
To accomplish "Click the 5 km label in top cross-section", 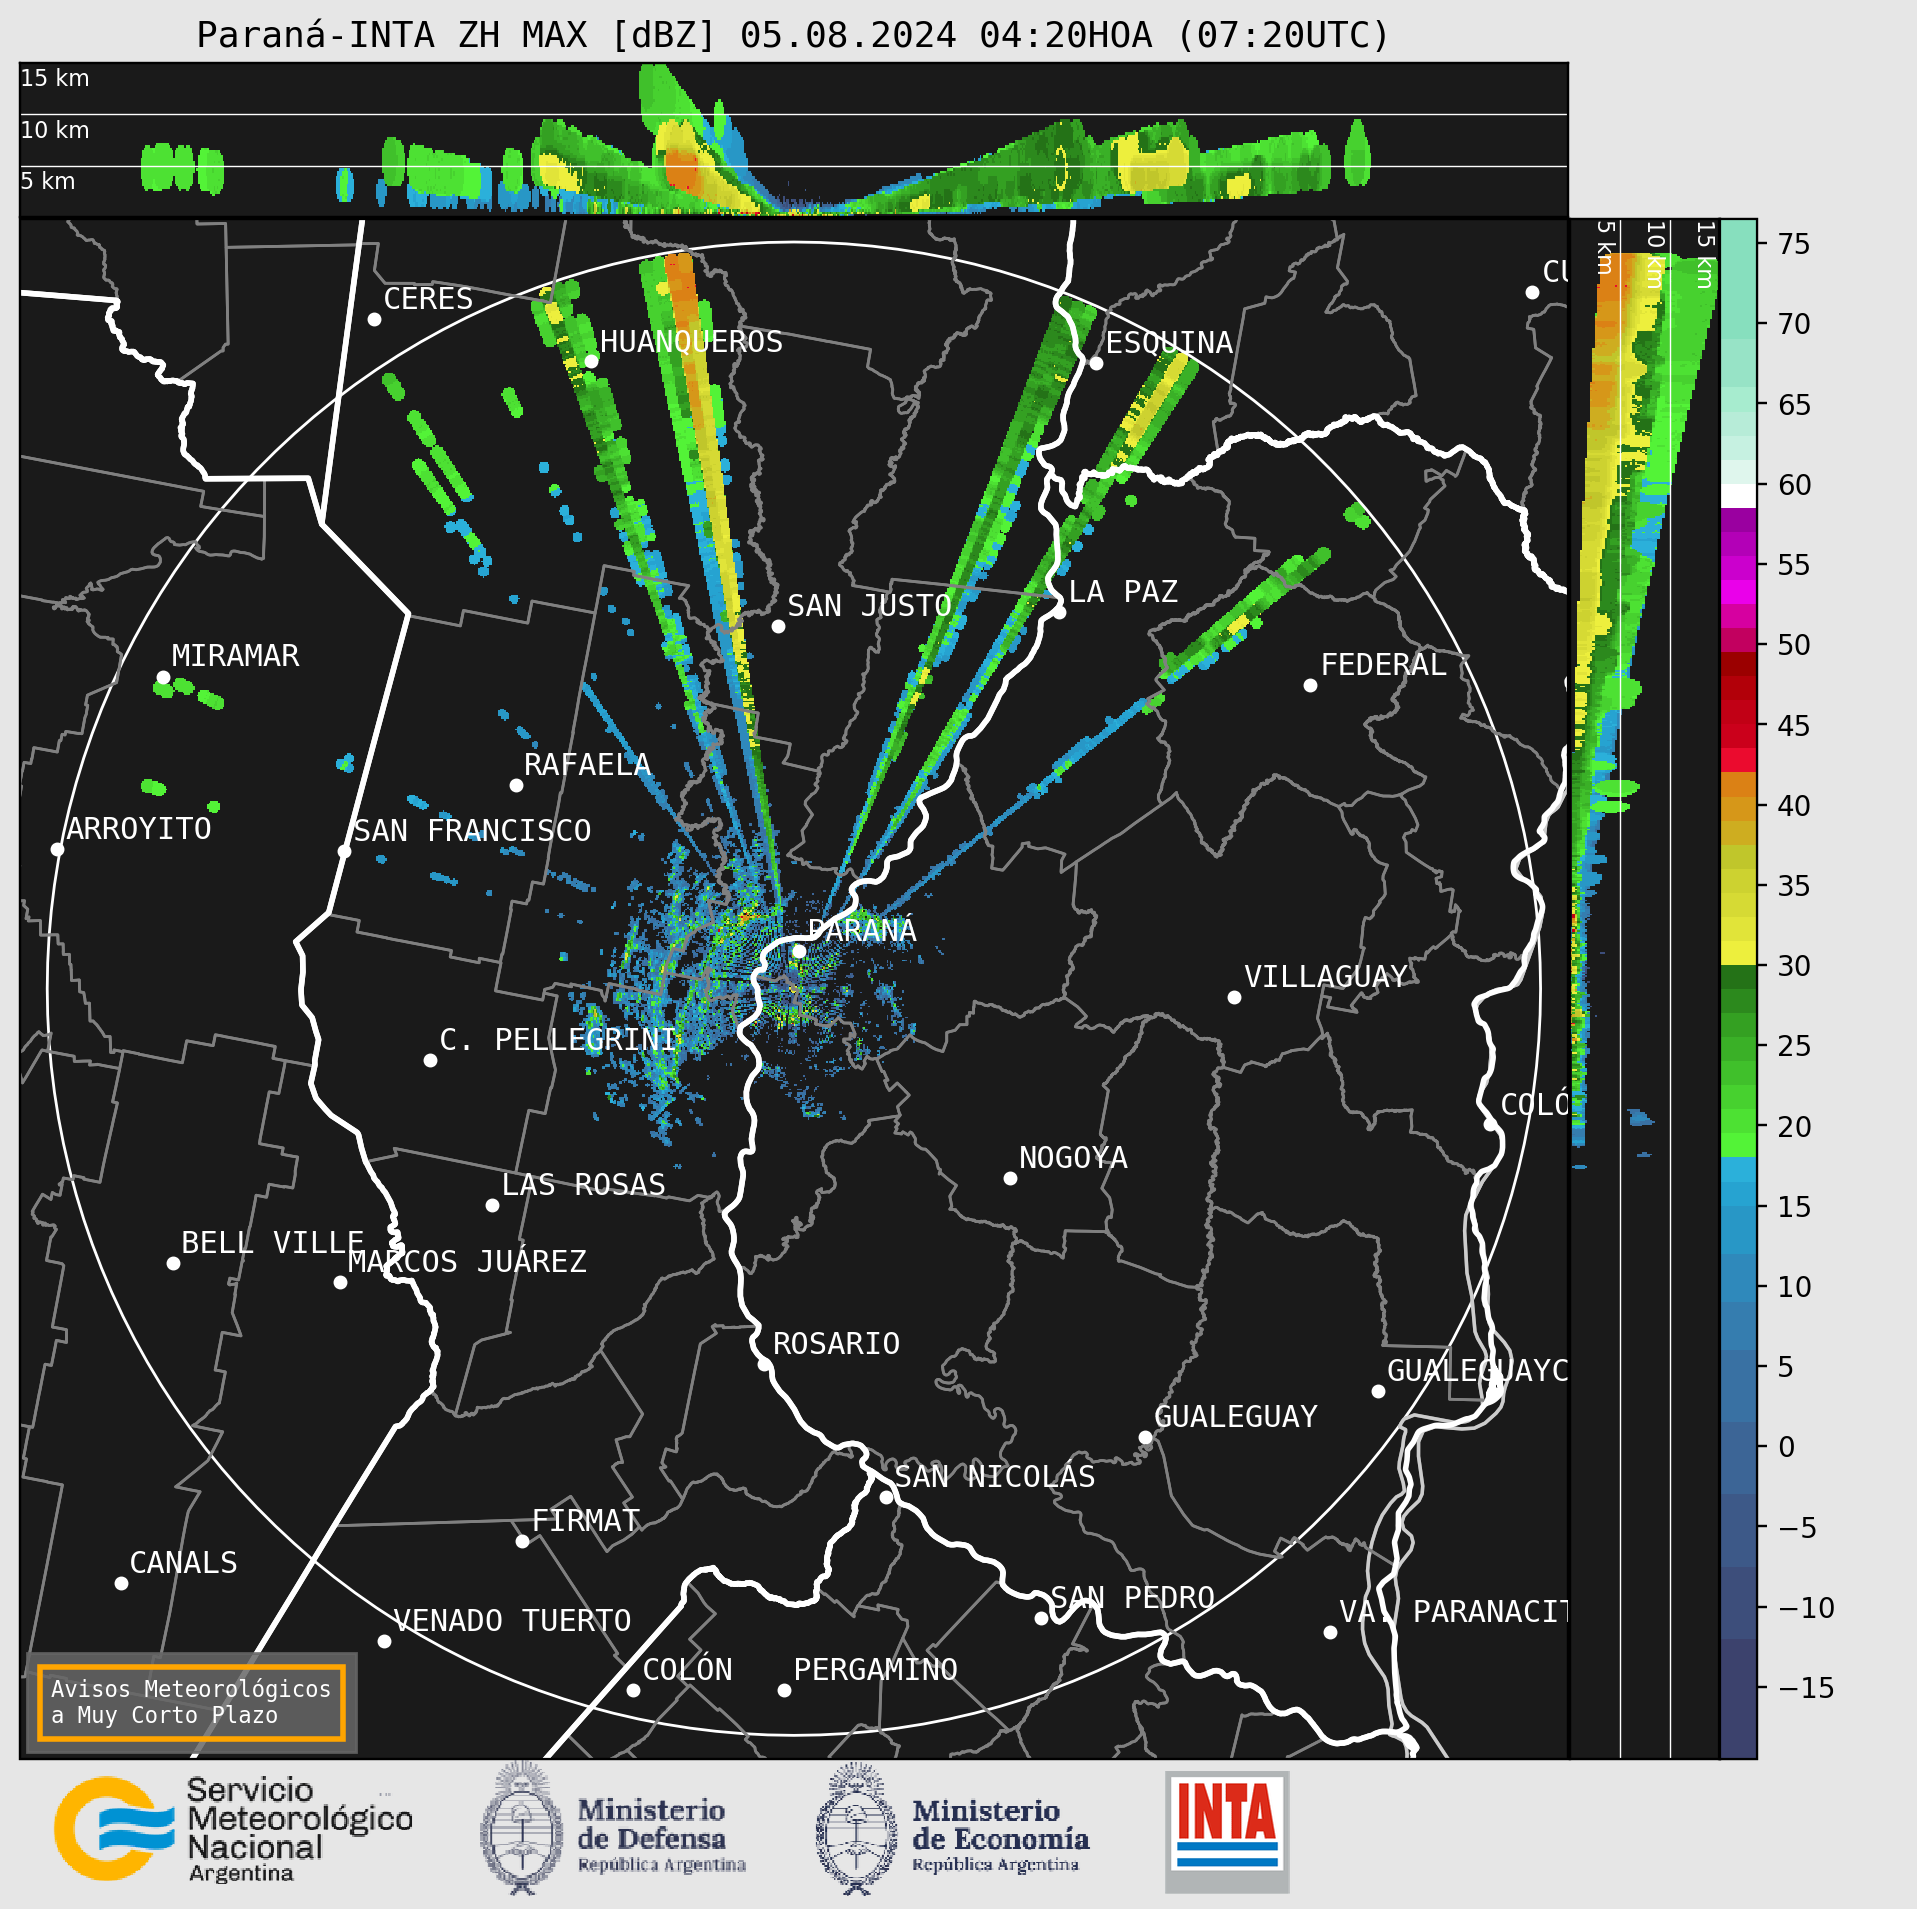I will (x=48, y=181).
